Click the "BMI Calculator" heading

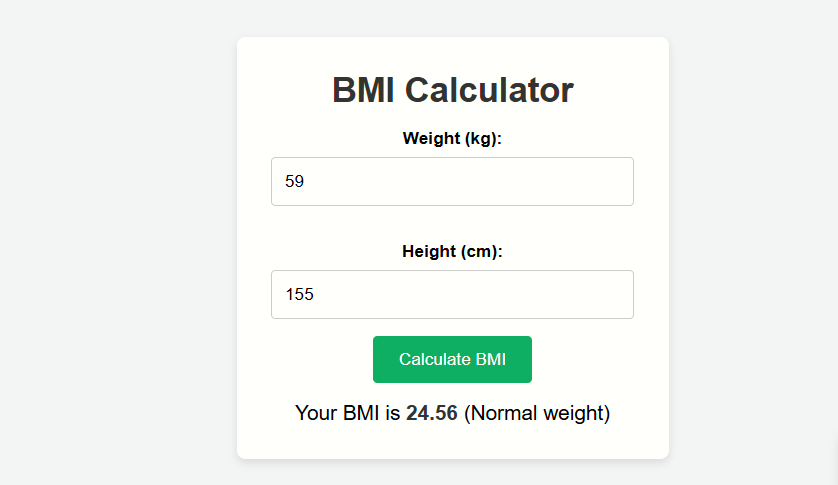(x=452, y=90)
